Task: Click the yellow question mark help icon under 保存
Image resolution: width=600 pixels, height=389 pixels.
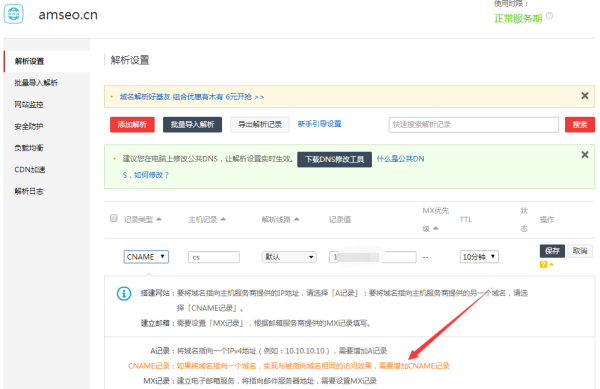Action: click(x=543, y=264)
